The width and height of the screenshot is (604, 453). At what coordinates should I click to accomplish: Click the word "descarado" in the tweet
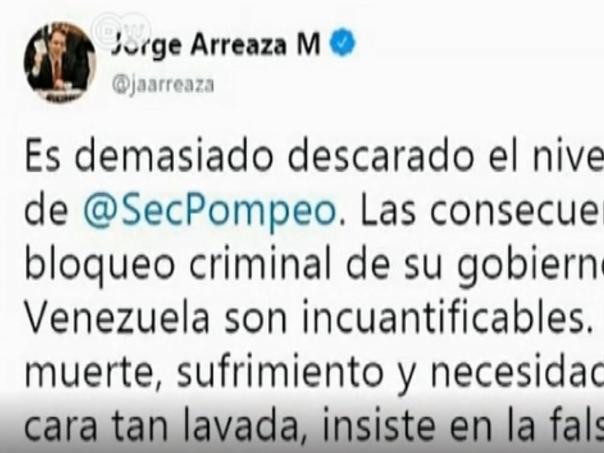[381, 158]
